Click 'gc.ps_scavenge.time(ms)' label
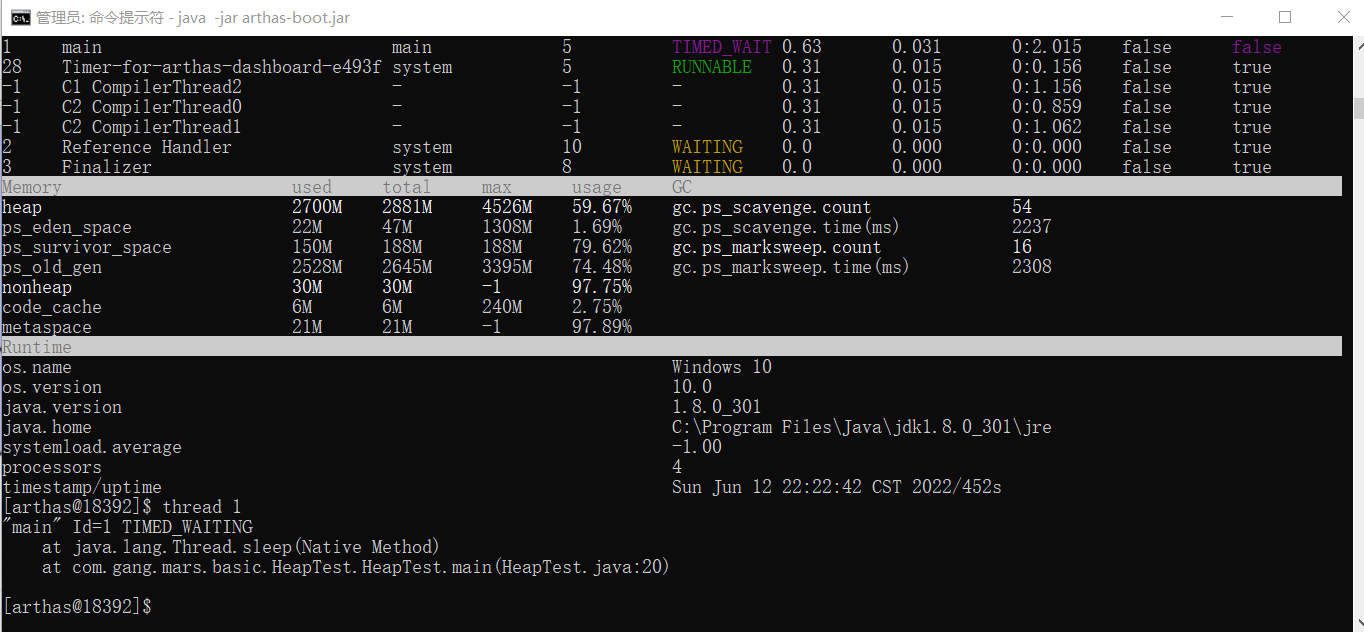Viewport: 1364px width, 632px height. click(x=787, y=227)
